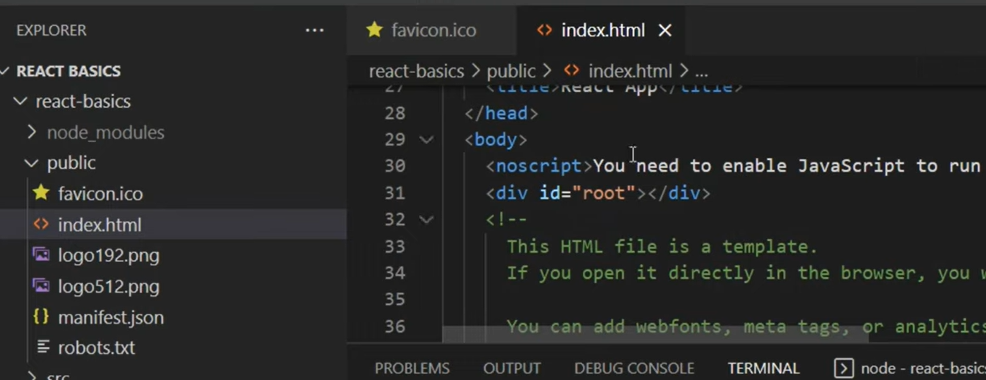Click the HTML icon in the breadcrumb
Image resolution: width=986 pixels, height=380 pixels.
tap(572, 70)
